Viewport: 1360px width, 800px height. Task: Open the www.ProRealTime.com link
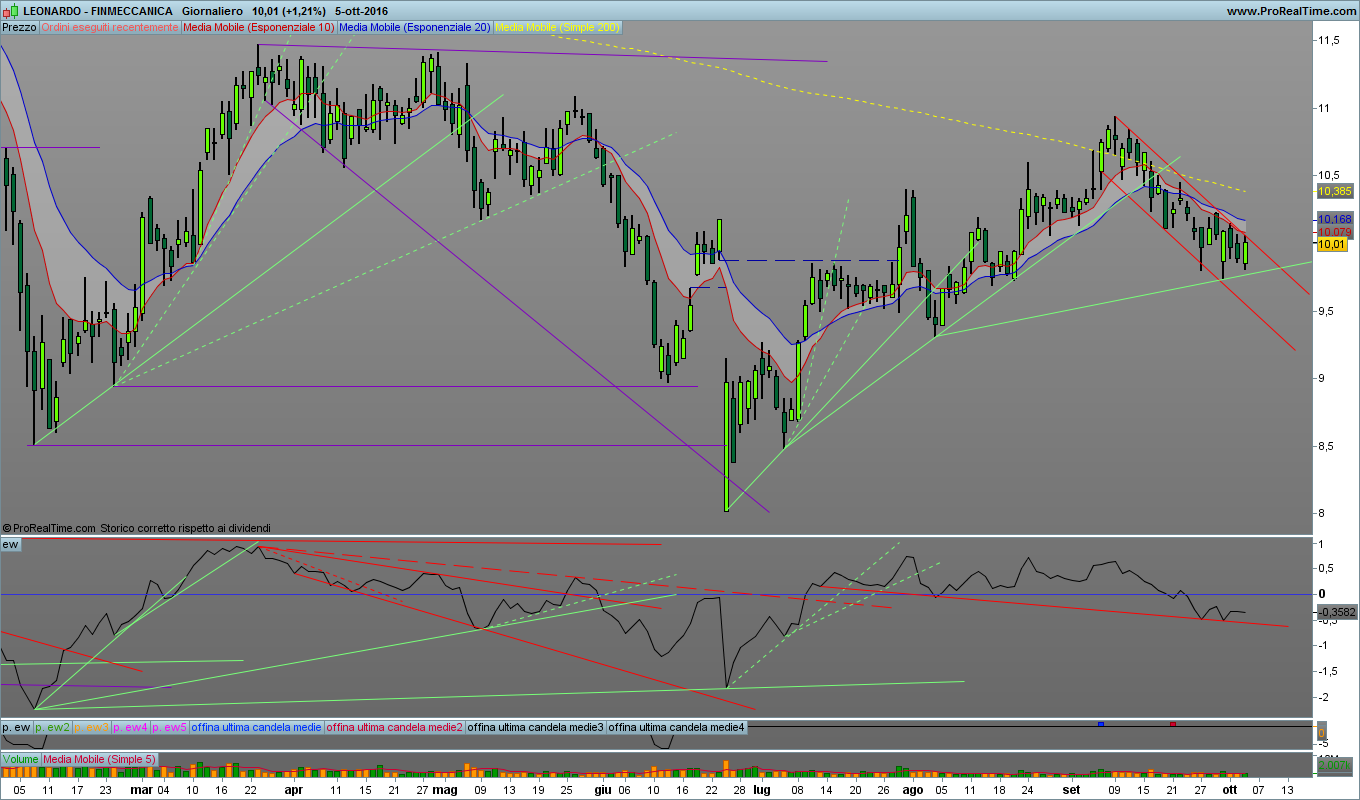tap(1290, 10)
